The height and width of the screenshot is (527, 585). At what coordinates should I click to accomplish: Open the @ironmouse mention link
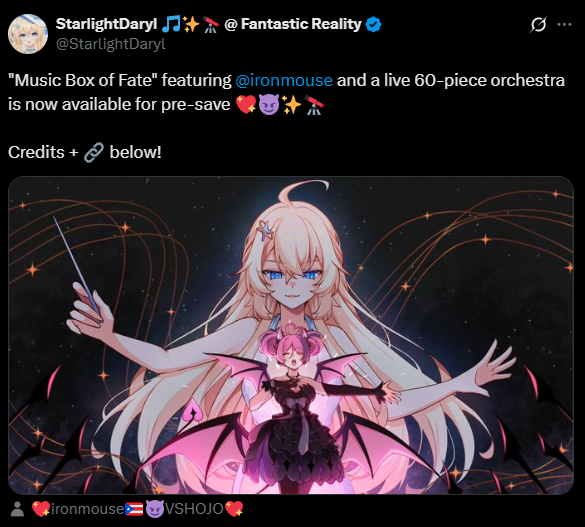coord(284,81)
